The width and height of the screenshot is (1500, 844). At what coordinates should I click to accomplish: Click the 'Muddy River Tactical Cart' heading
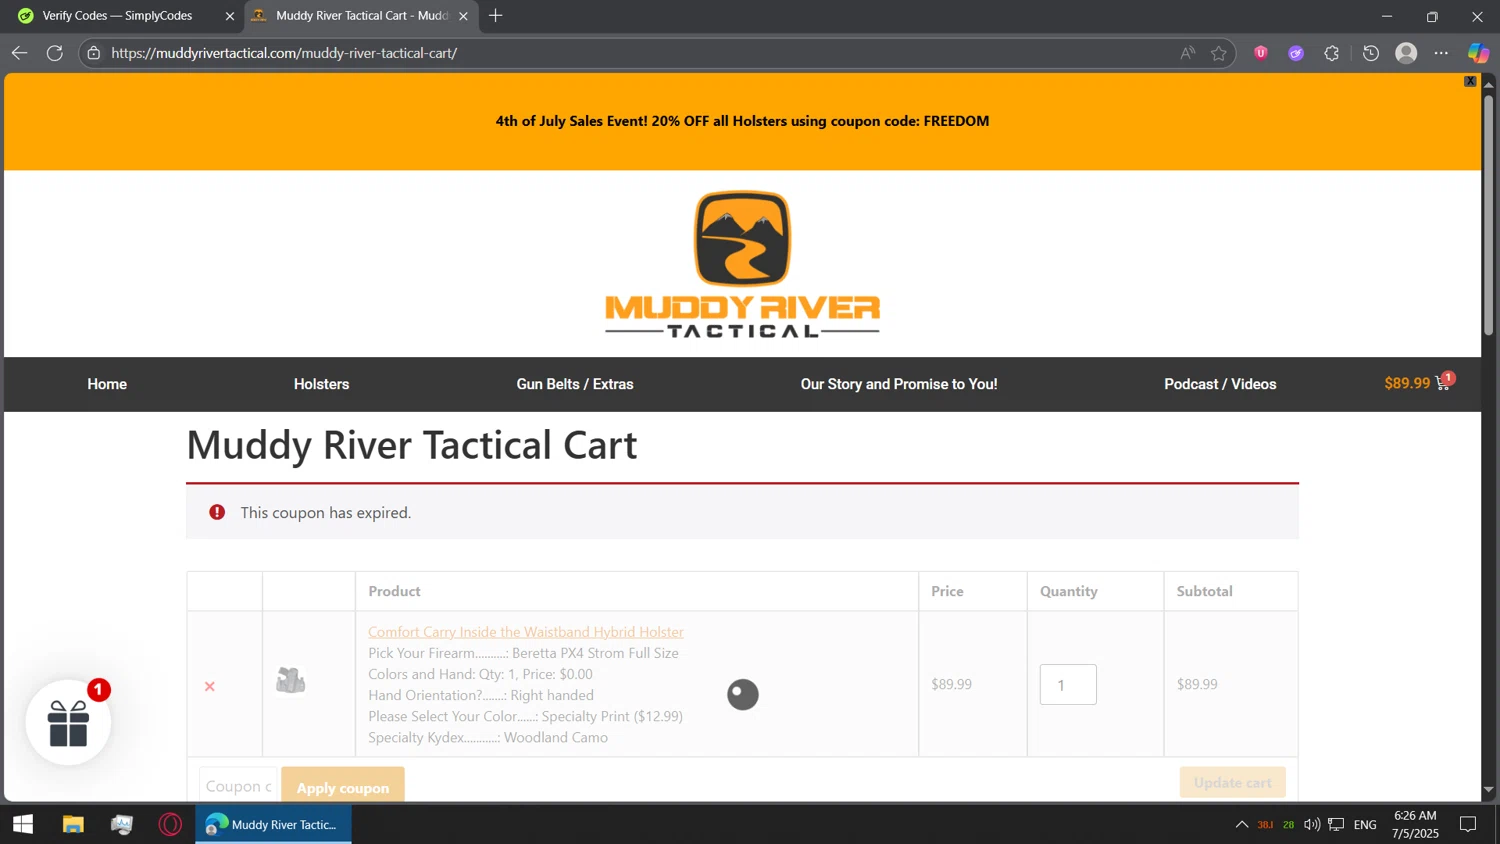click(x=411, y=445)
